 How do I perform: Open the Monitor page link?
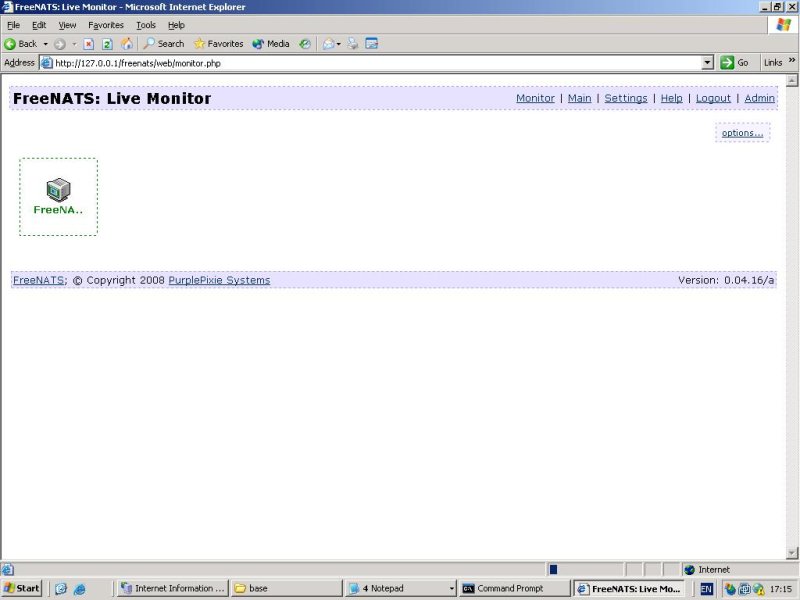coord(535,98)
